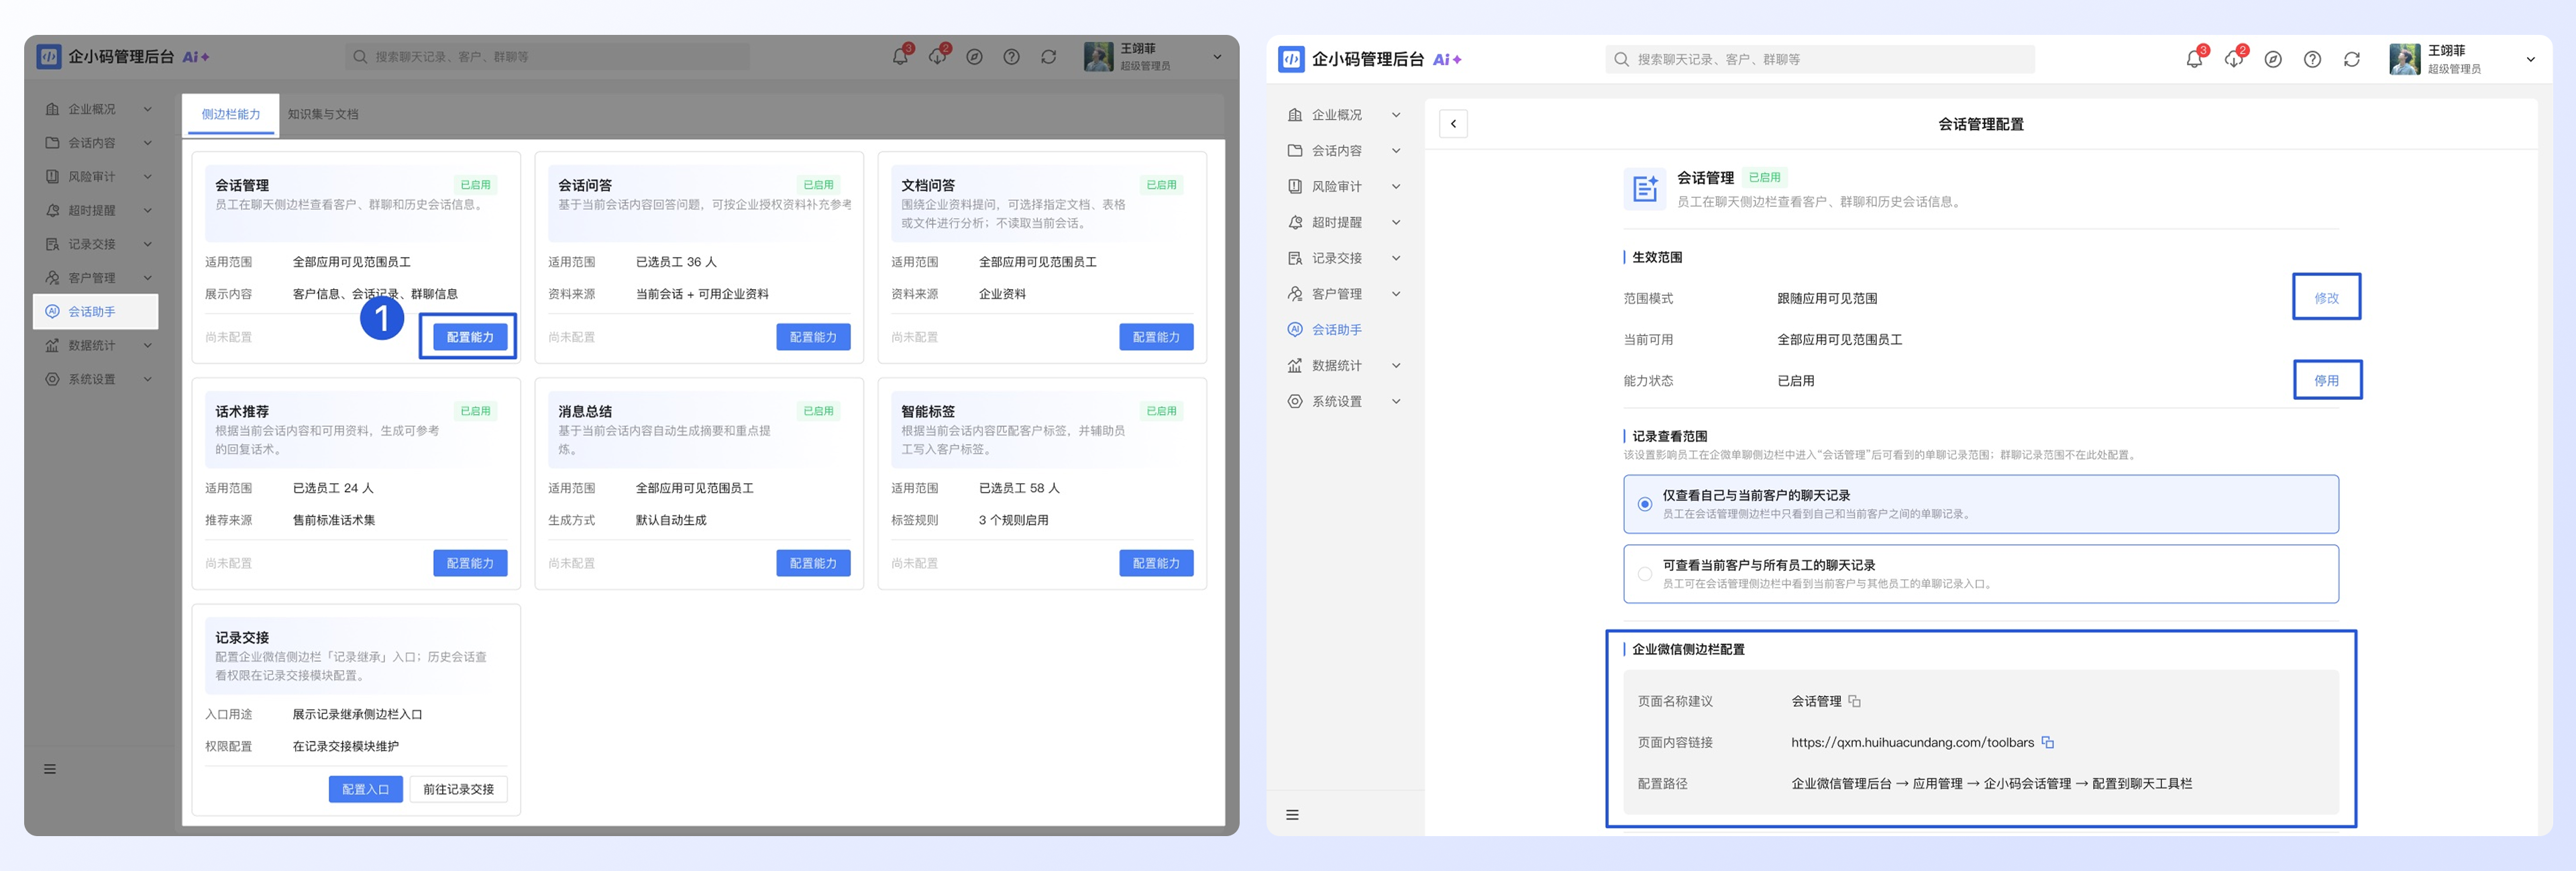Open notifications bell in right window
Screen dimensions: 2576x871
tap(2193, 60)
